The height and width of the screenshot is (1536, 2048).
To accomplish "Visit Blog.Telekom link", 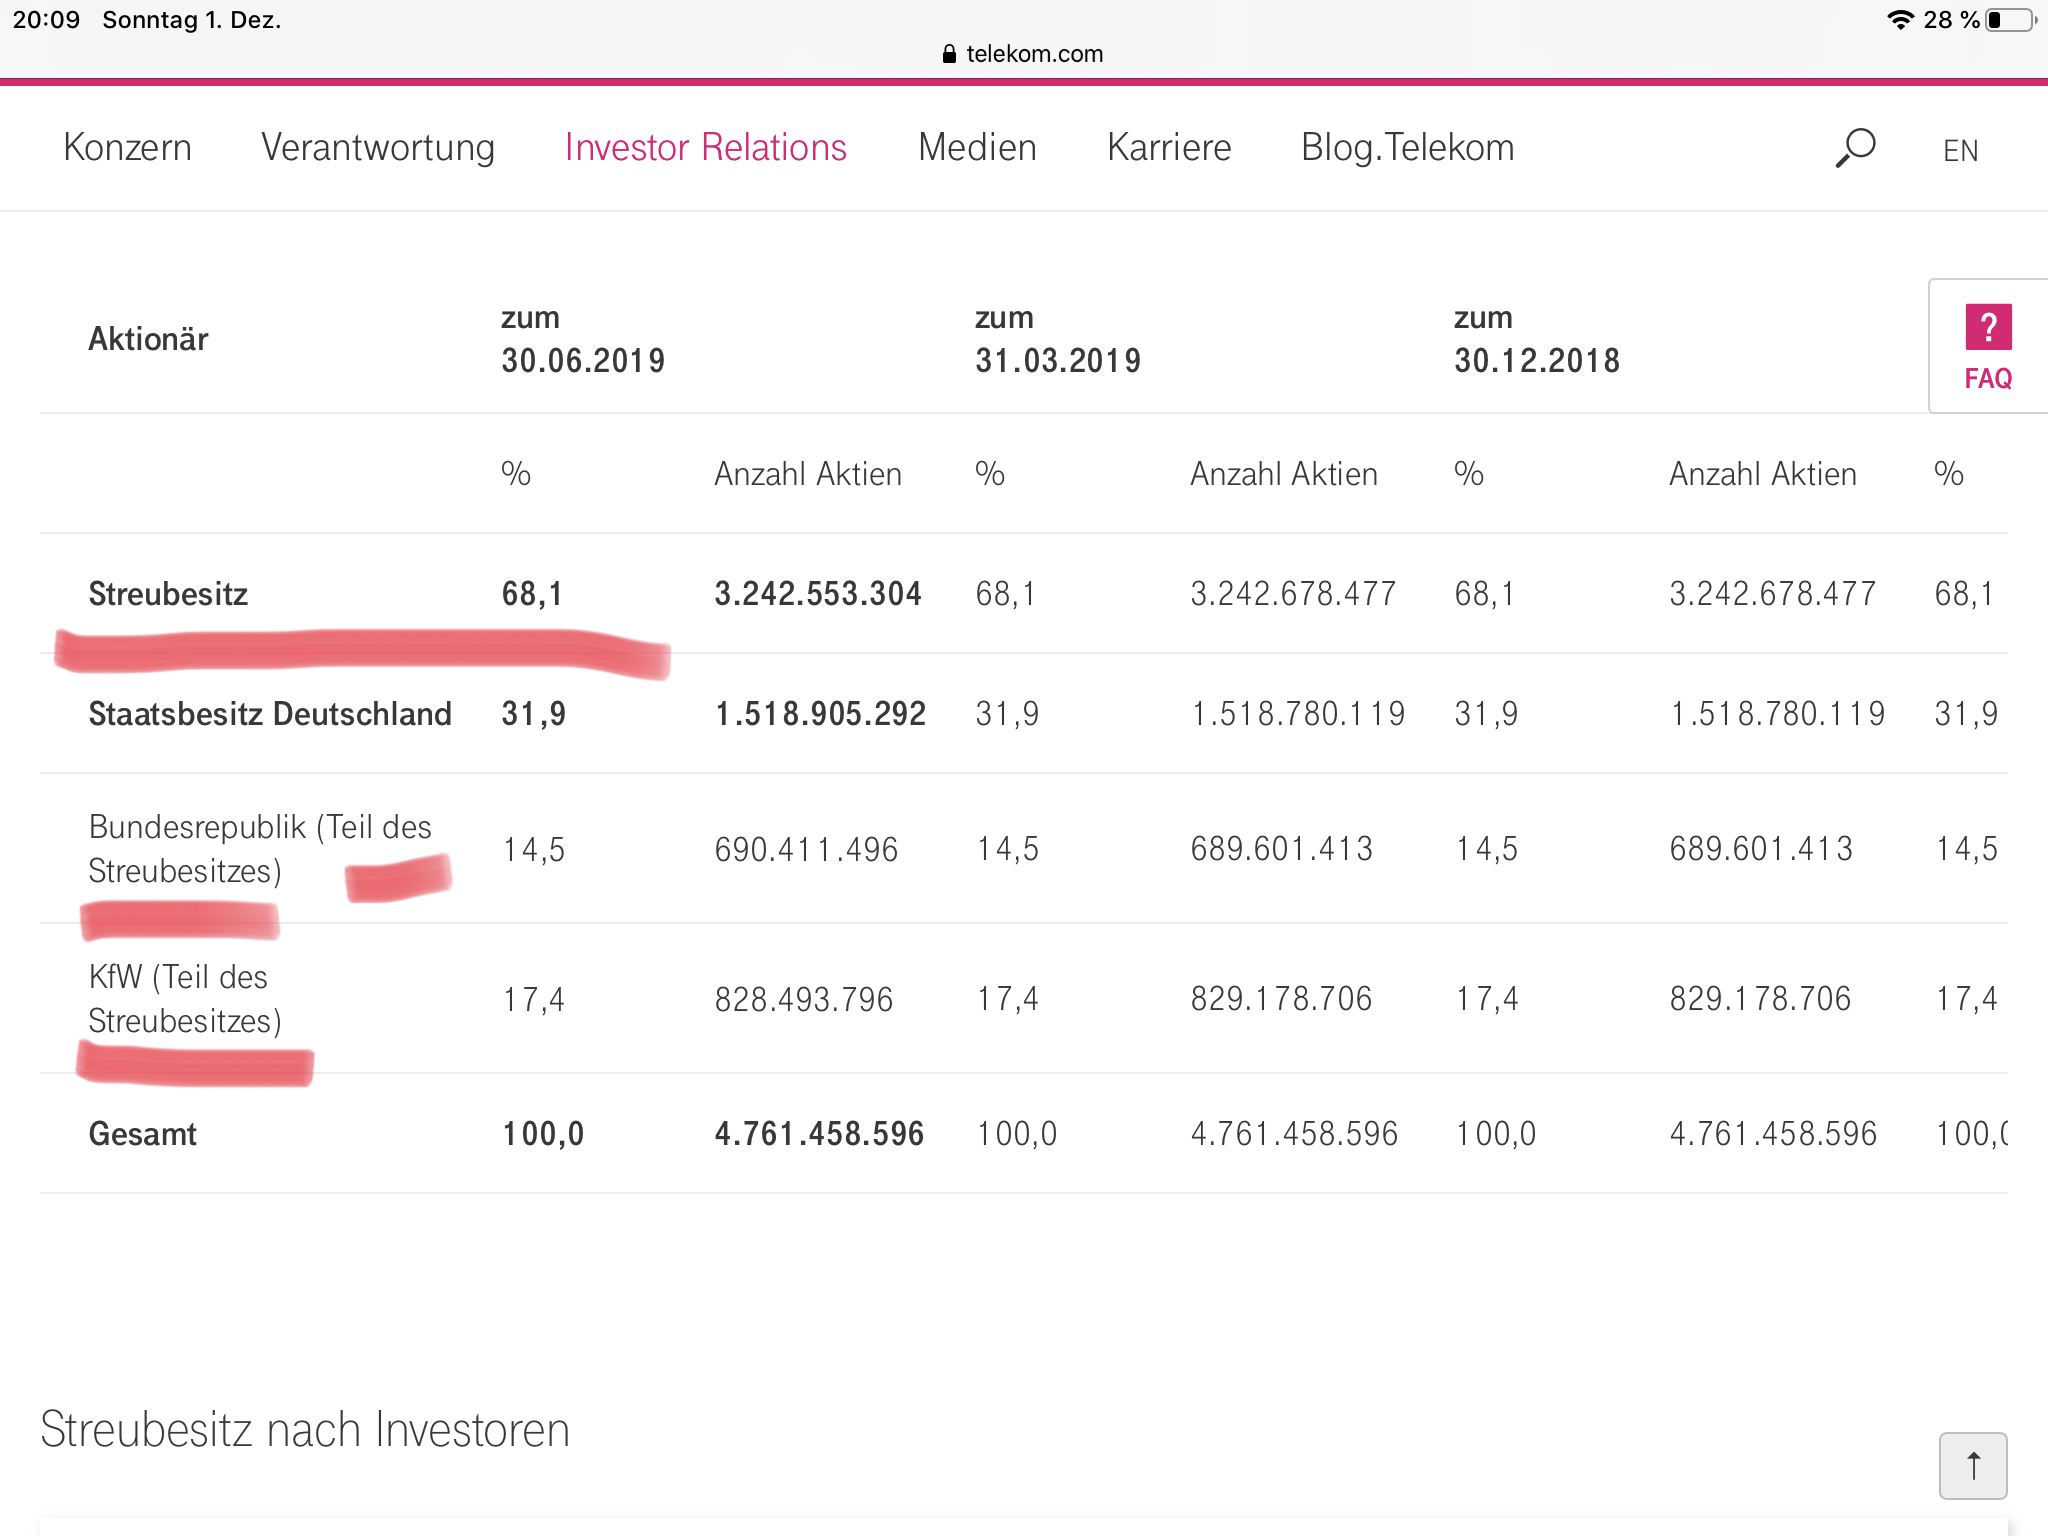I will 1406,147.
